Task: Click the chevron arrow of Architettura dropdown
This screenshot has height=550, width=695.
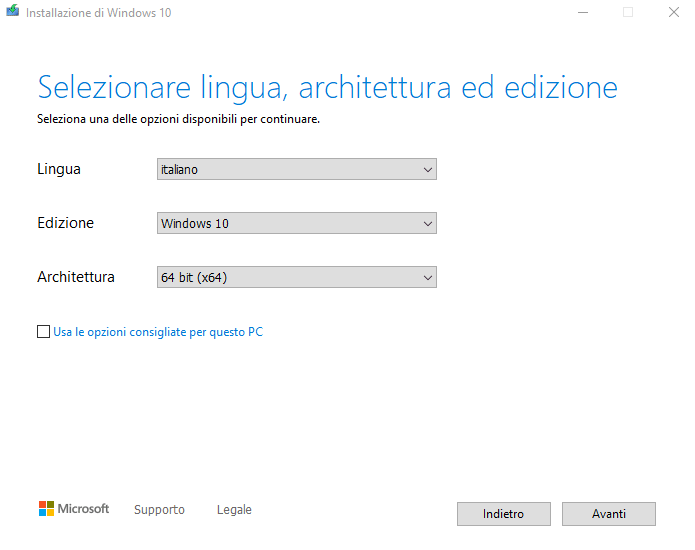Action: tap(428, 278)
